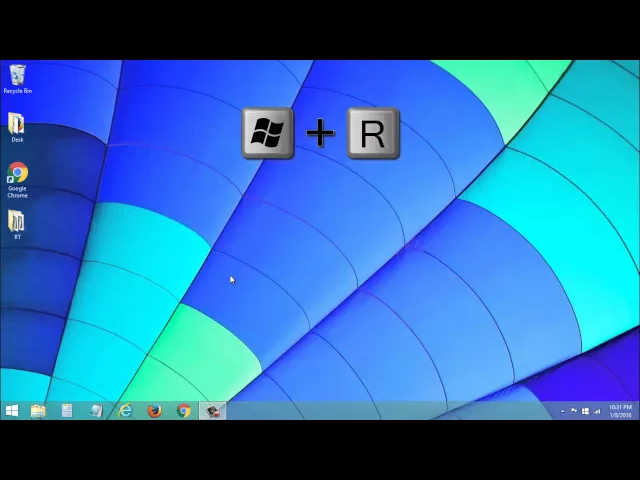Launch Firefox from the taskbar

154,410
